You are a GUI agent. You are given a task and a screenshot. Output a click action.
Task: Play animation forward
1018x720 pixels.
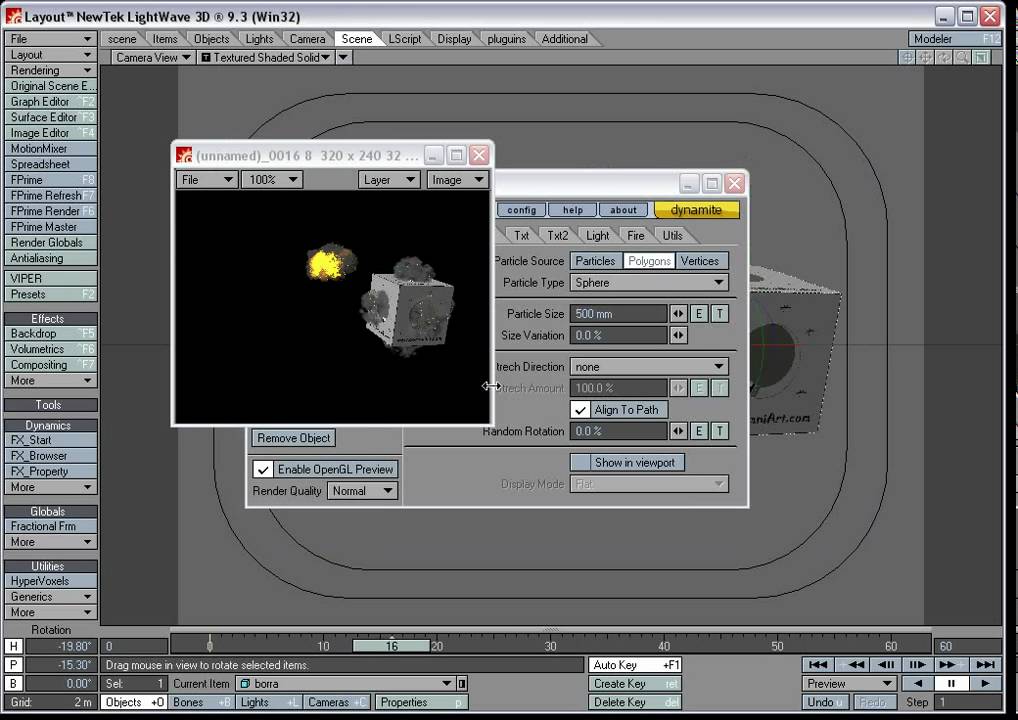tap(986, 683)
